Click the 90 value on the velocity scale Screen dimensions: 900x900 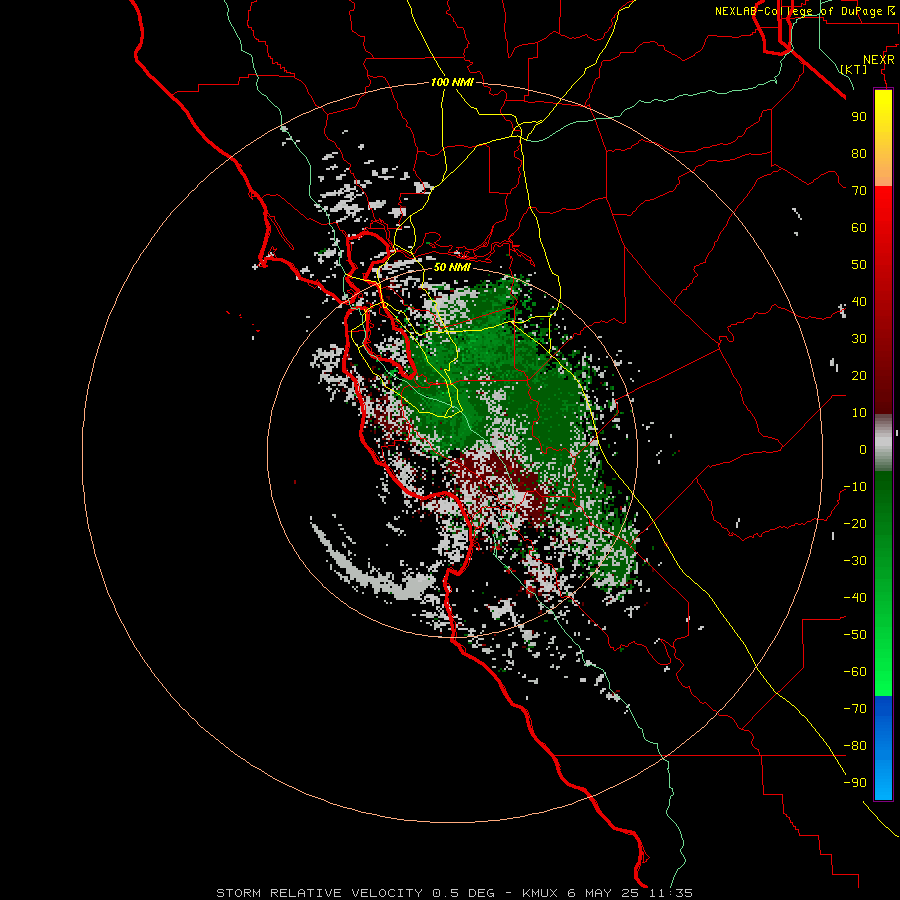click(x=859, y=117)
